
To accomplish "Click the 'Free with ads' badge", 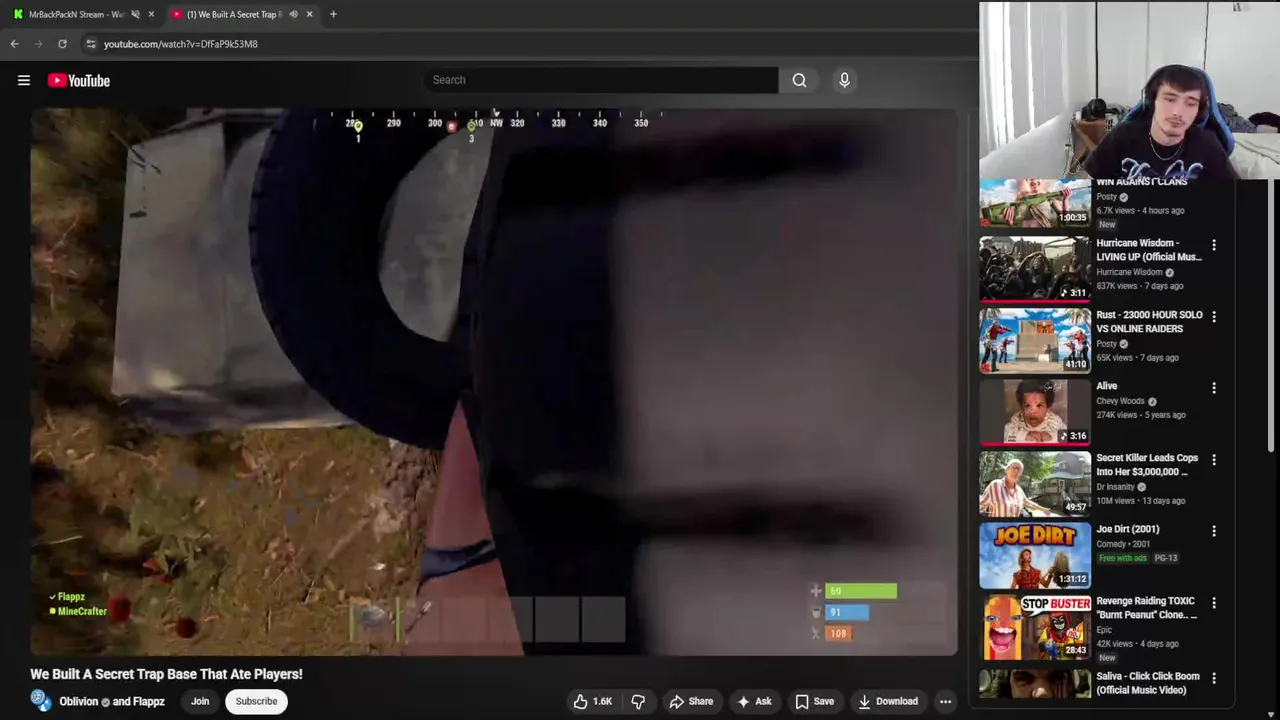I will (x=1123, y=558).
